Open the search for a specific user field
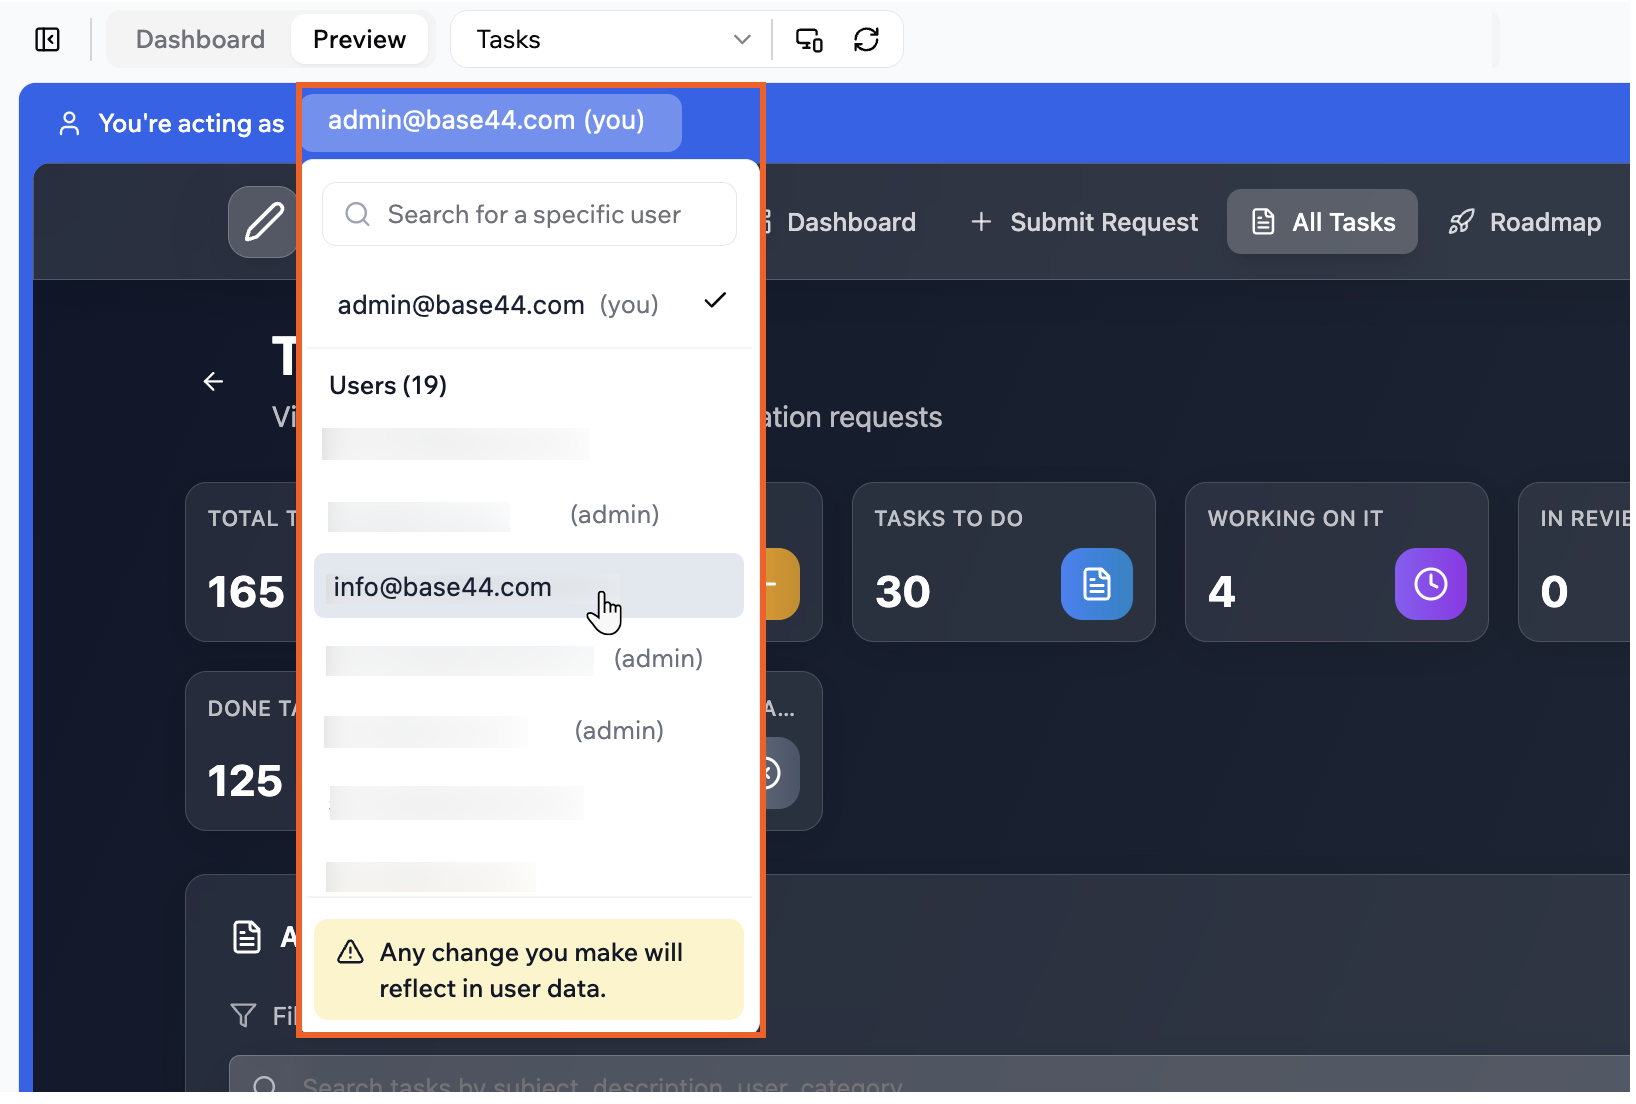This screenshot has height=1104, width=1636. 529,214
